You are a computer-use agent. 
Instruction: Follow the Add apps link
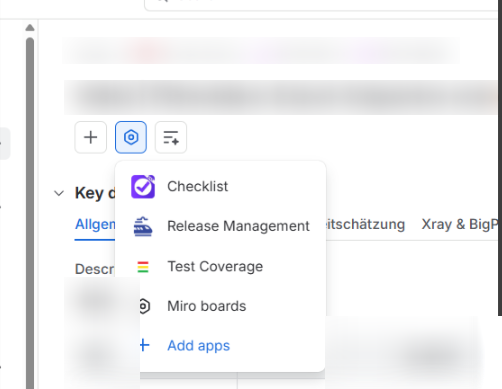point(199,346)
